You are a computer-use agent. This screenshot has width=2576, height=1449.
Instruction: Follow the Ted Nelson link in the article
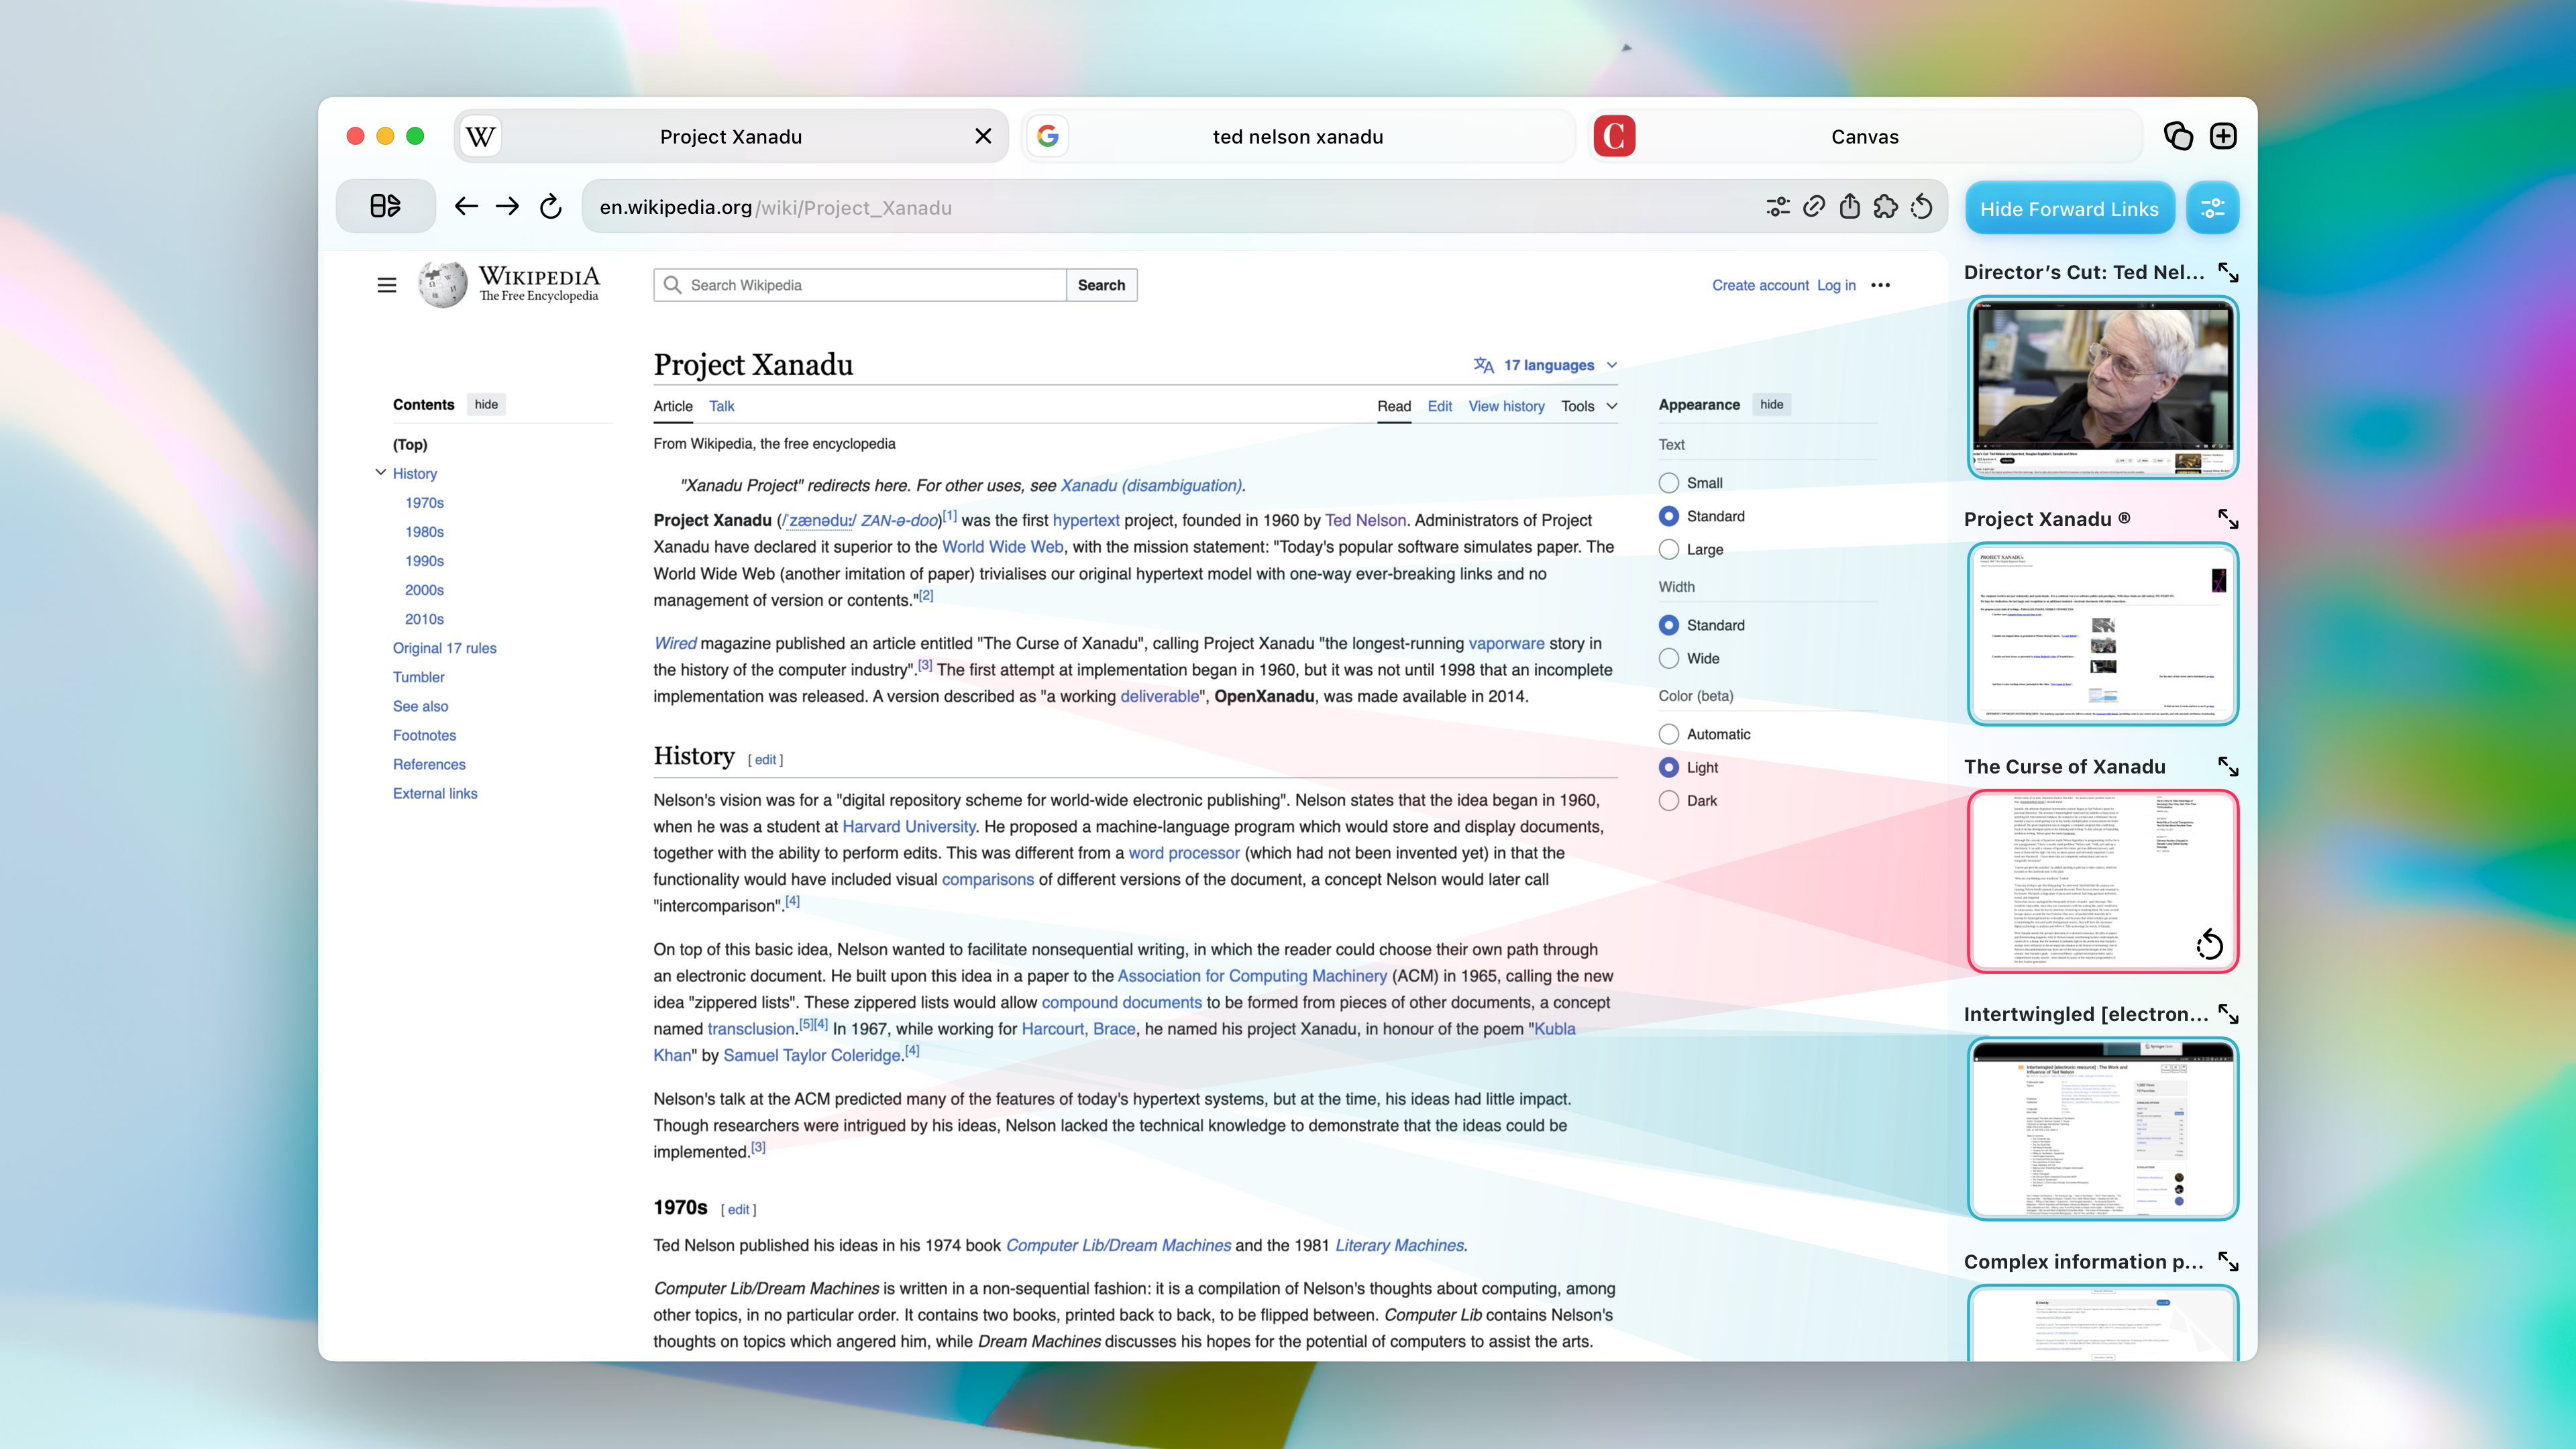click(1365, 520)
